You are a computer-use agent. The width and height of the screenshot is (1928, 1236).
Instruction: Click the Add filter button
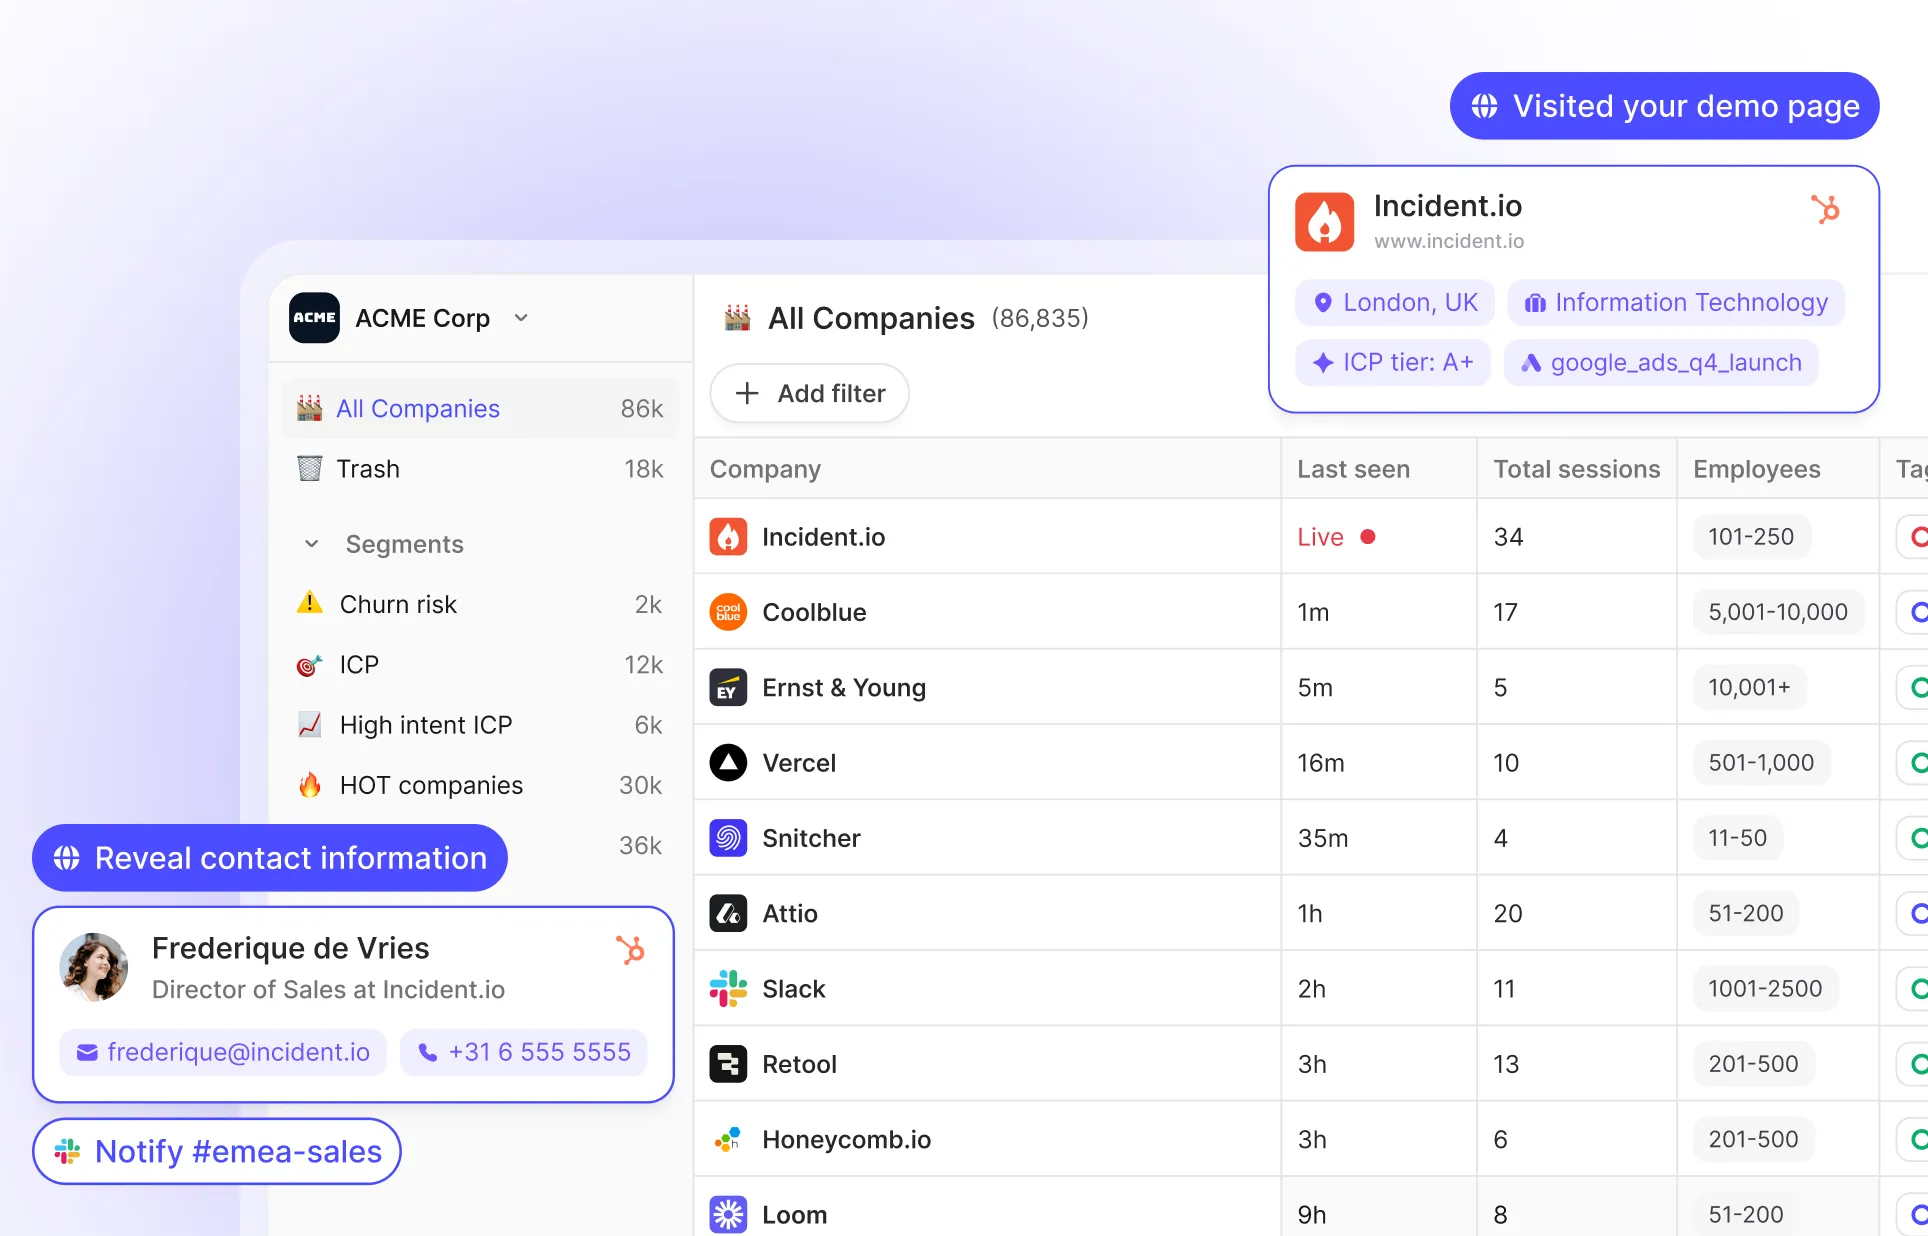point(809,393)
